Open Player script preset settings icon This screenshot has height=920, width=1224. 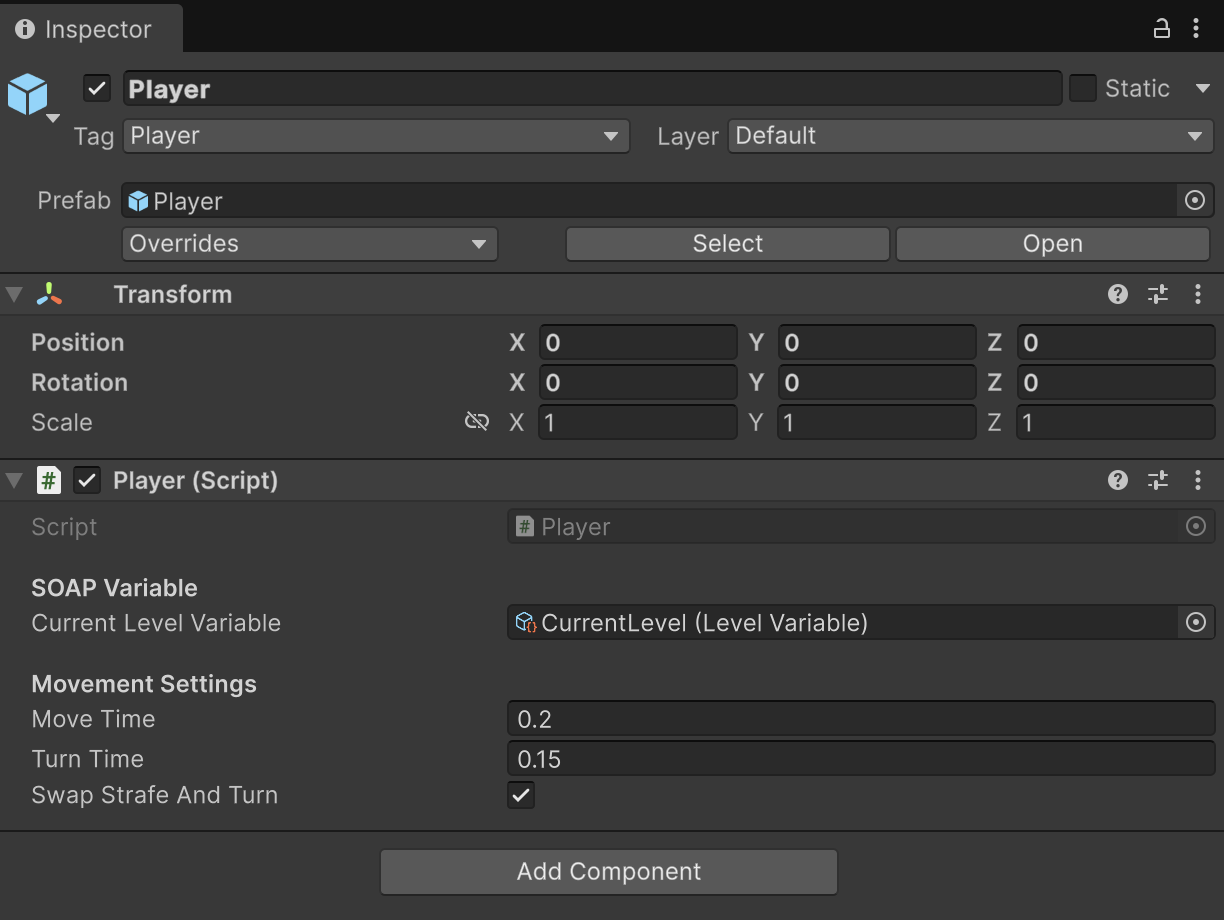tap(1158, 481)
